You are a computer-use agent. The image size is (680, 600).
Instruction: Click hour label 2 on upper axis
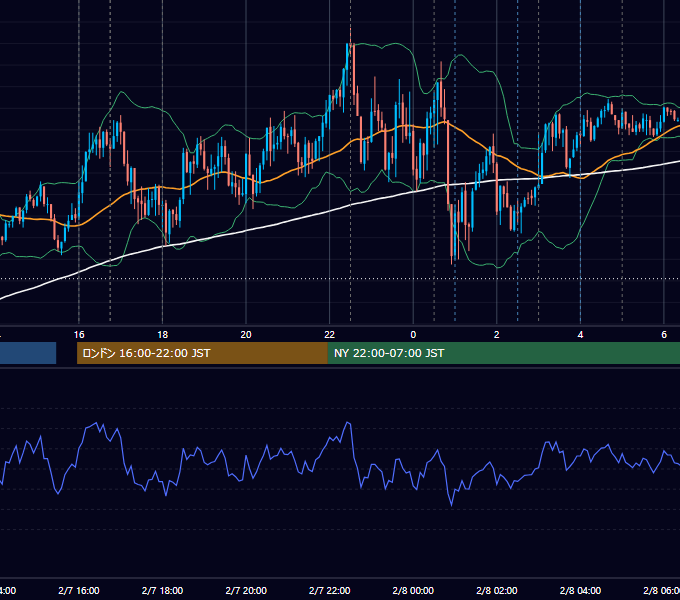(497, 335)
